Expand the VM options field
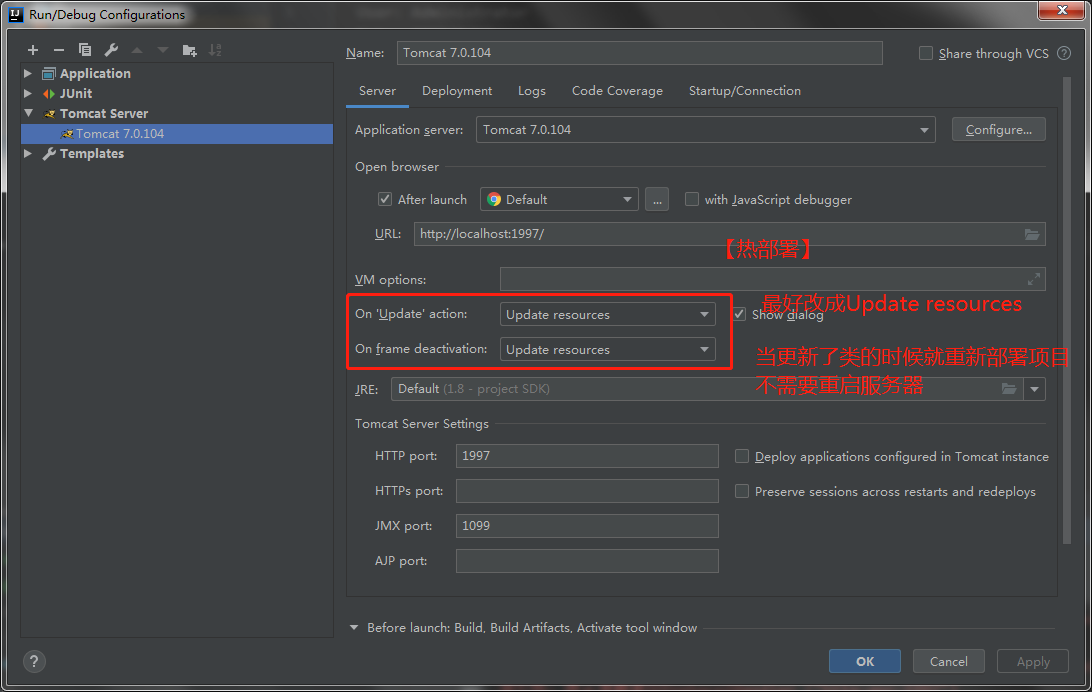1092x692 pixels. point(1034,279)
